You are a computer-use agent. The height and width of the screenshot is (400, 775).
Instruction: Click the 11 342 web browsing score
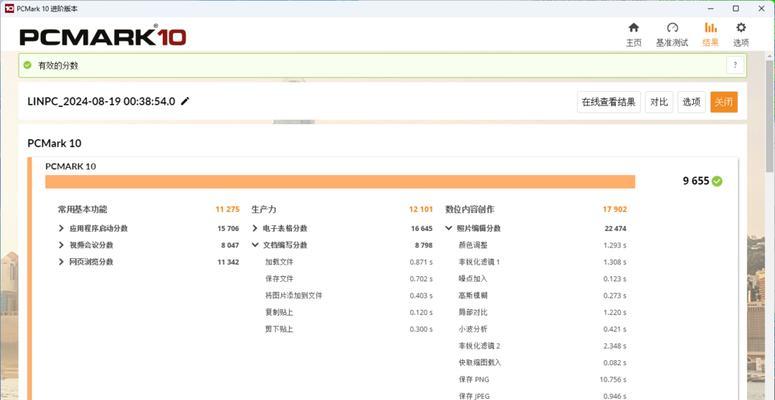pyautogui.click(x=228, y=262)
